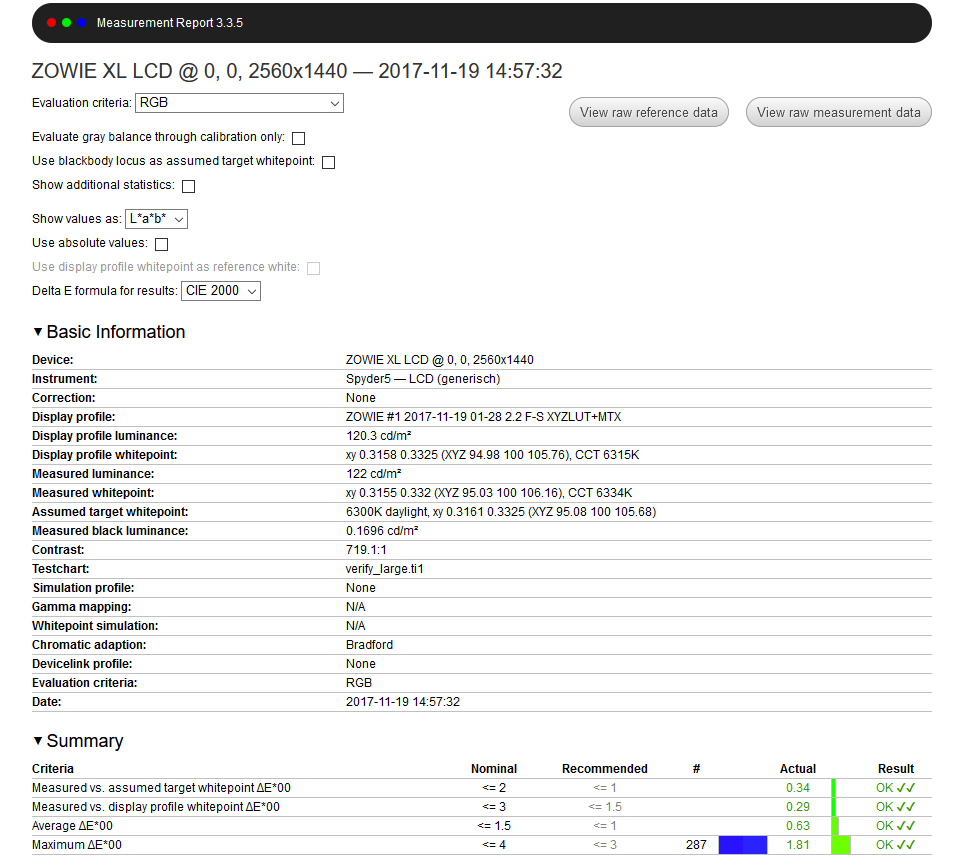Viewport: 973px width, 867px height.
Task: Open the Show values as L*a*b* dropdown
Action: click(x=156, y=219)
